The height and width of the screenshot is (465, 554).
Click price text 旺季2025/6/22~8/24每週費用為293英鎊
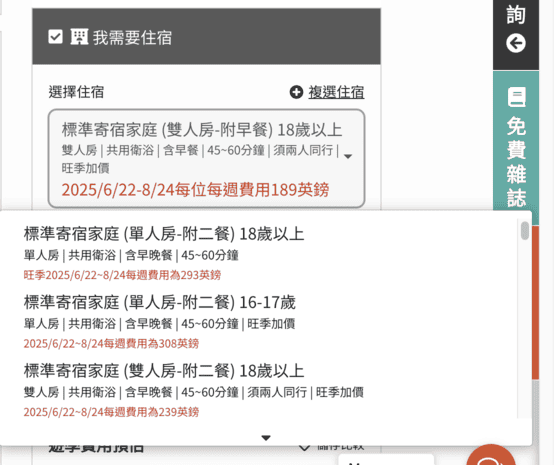coord(122,275)
